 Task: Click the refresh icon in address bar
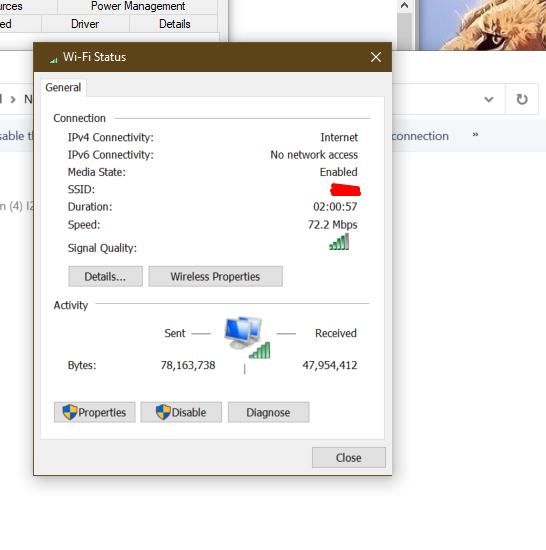522,99
